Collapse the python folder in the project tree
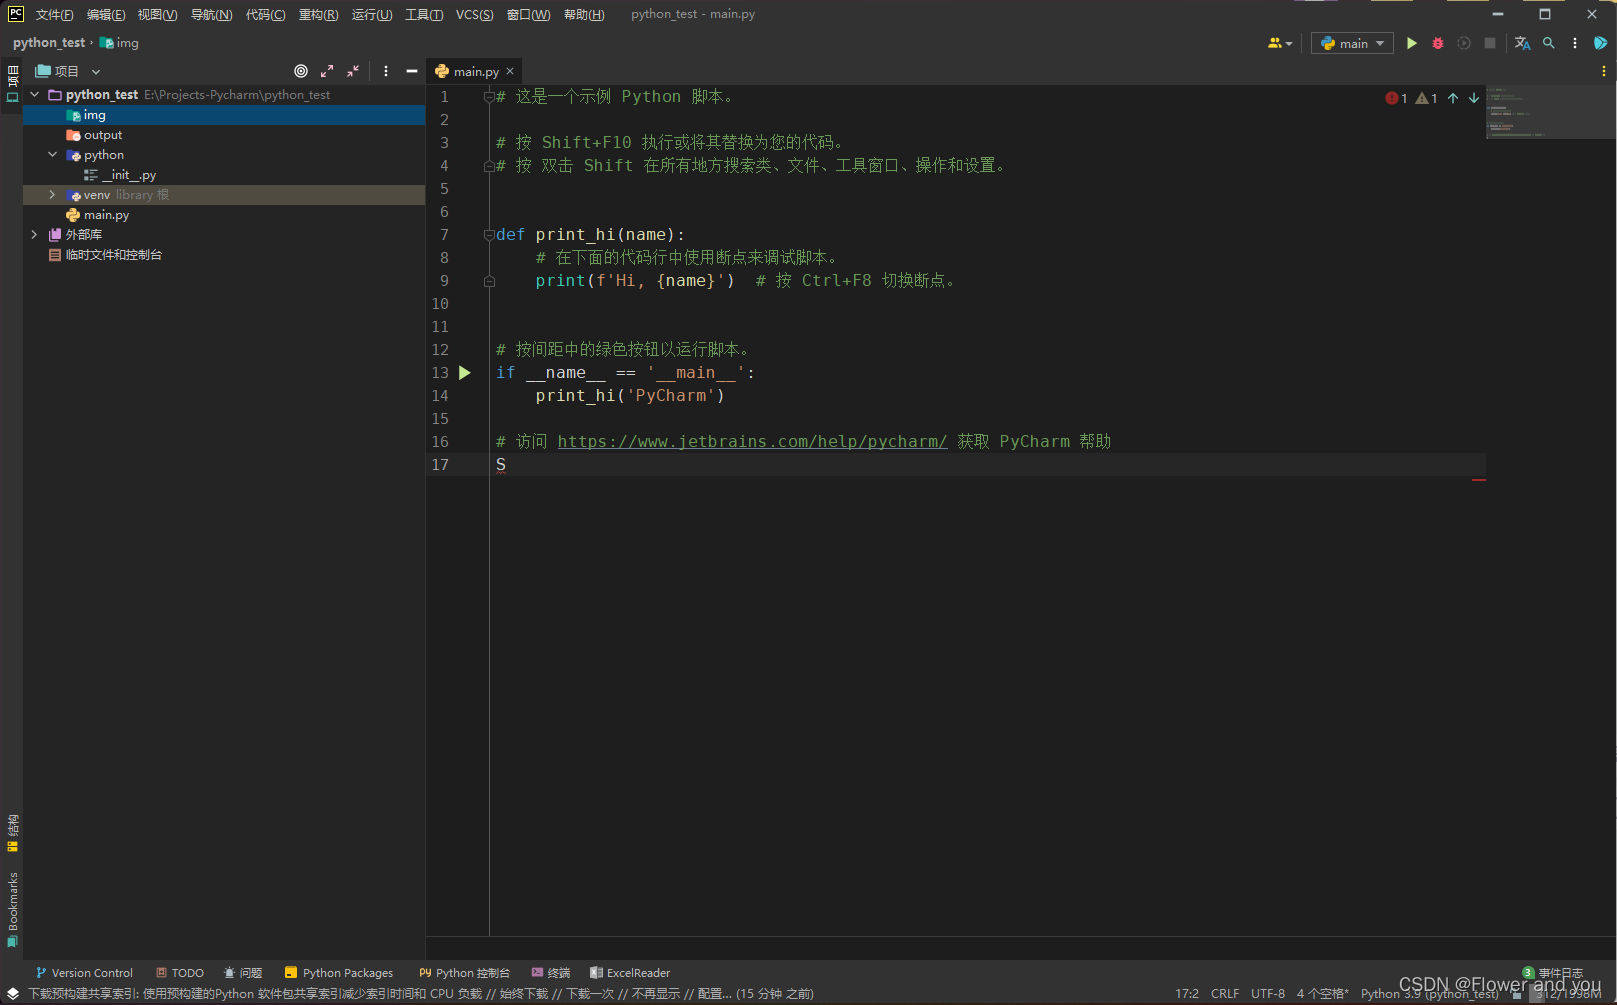 point(52,154)
